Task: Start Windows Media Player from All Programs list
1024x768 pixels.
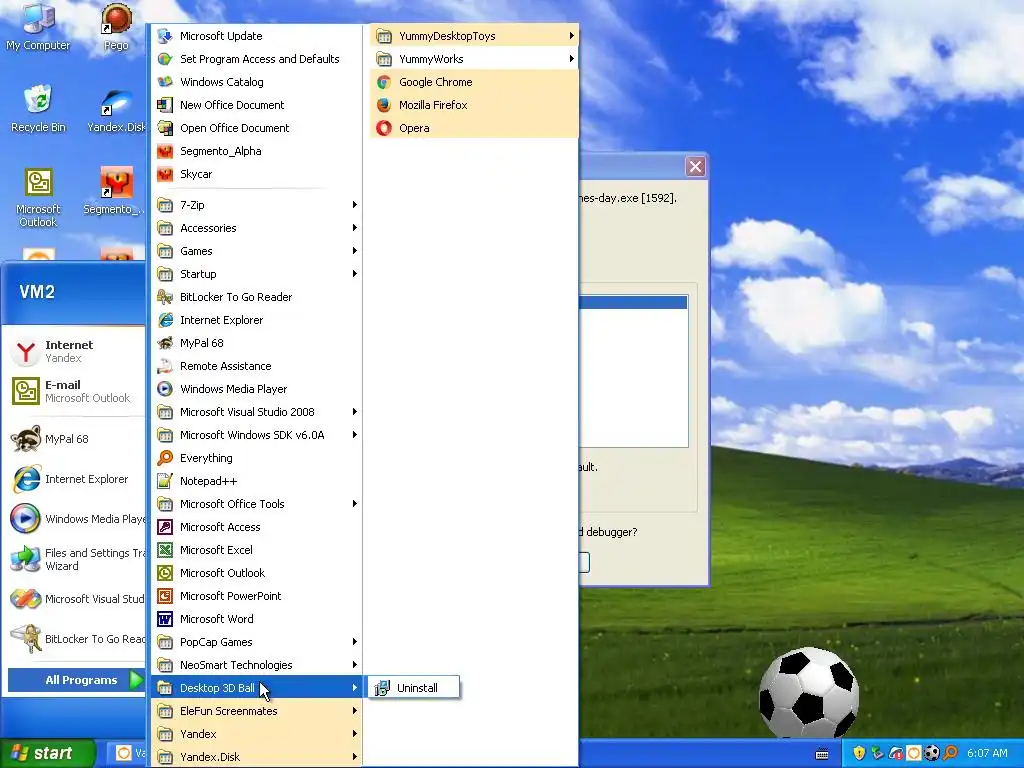Action: 257,389
